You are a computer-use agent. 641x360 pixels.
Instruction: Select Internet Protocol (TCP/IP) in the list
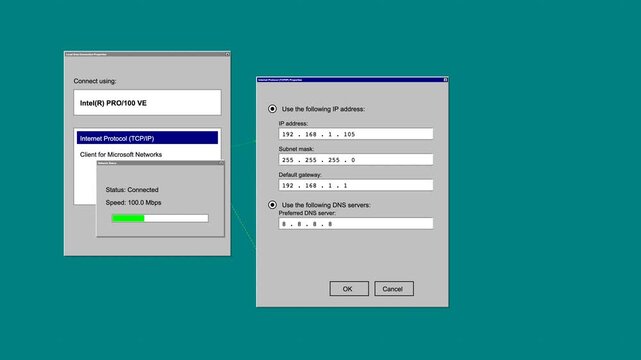(x=147, y=138)
